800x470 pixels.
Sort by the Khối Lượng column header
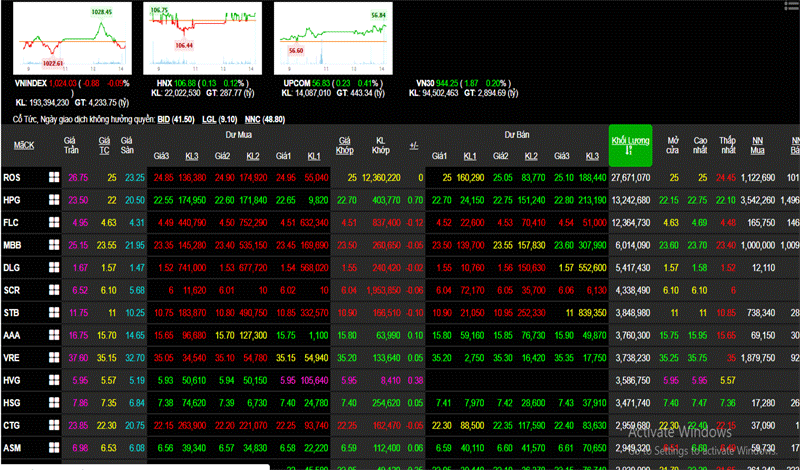tap(630, 145)
